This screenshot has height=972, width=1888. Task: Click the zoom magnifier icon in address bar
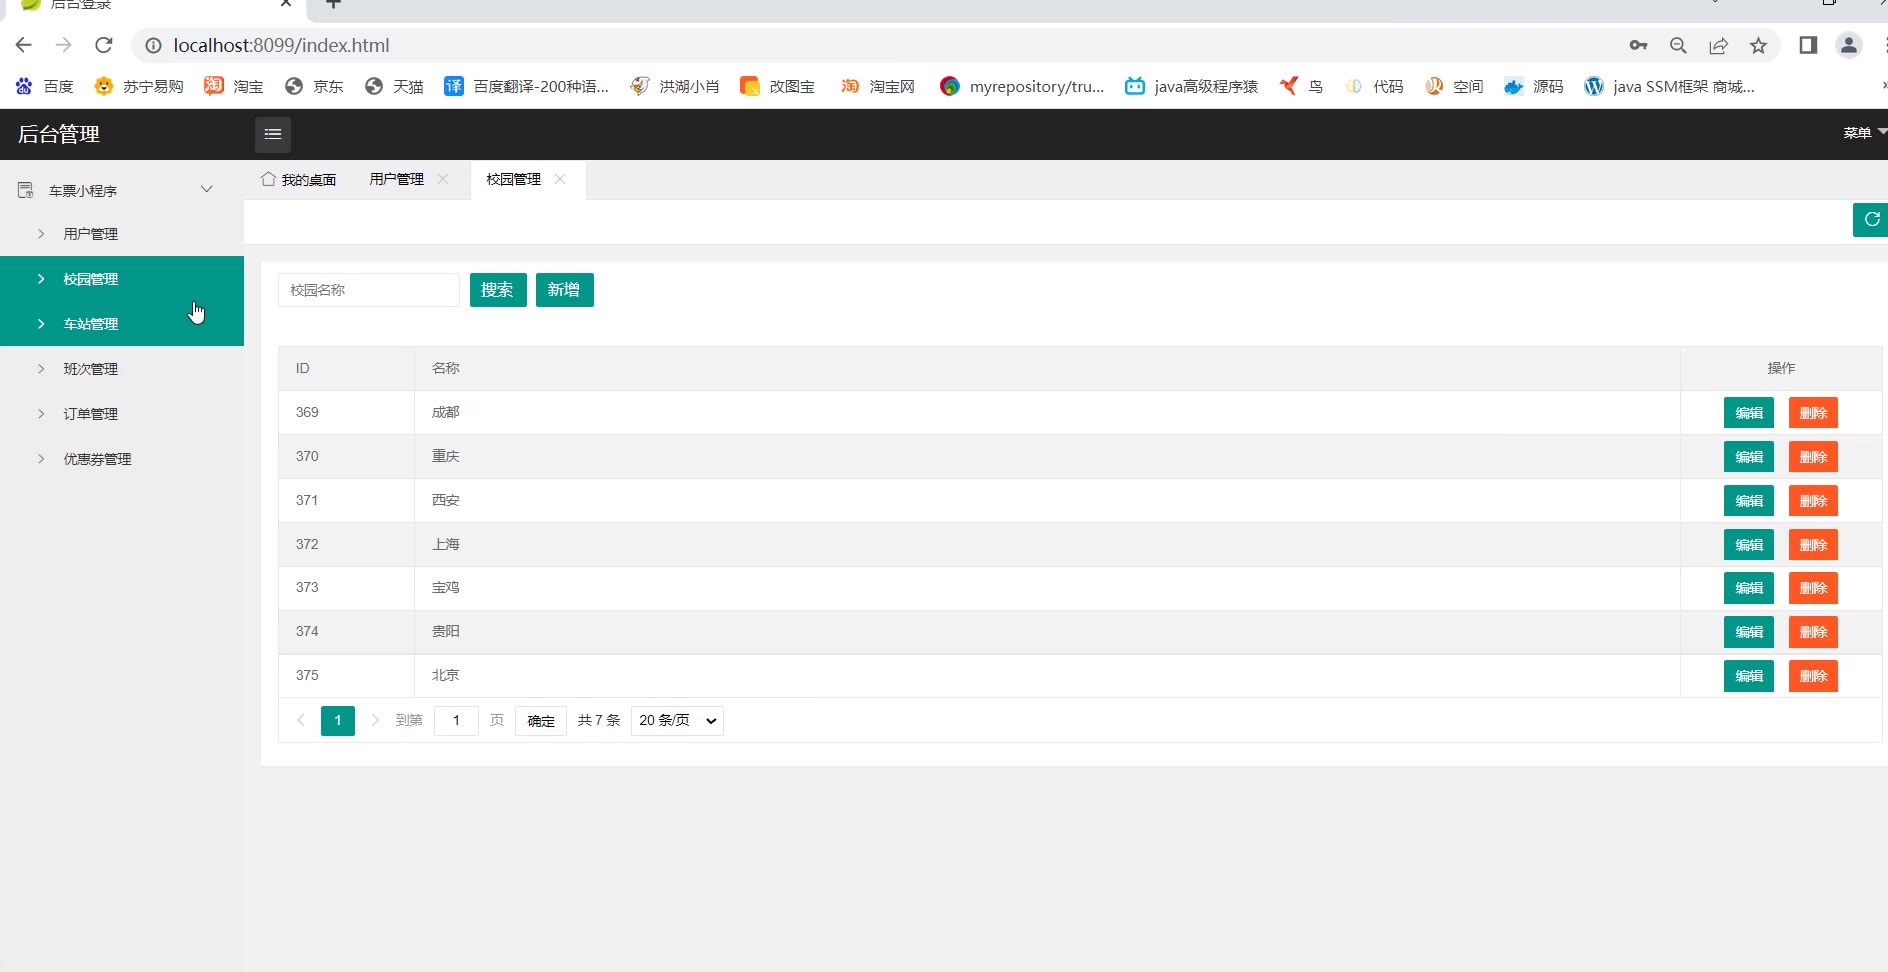[1678, 45]
